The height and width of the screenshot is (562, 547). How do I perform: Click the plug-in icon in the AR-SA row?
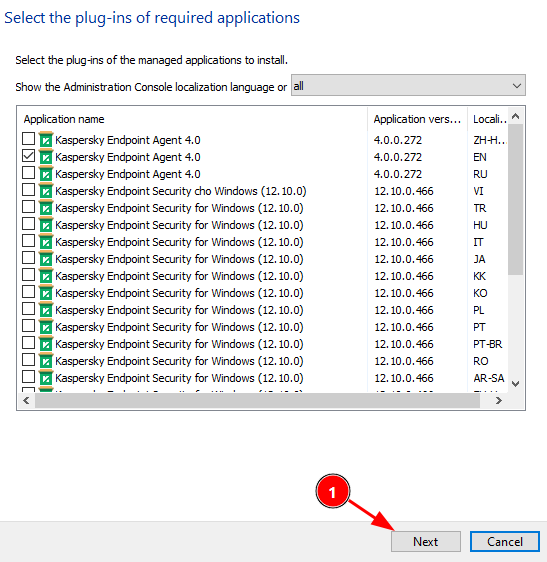coord(46,378)
